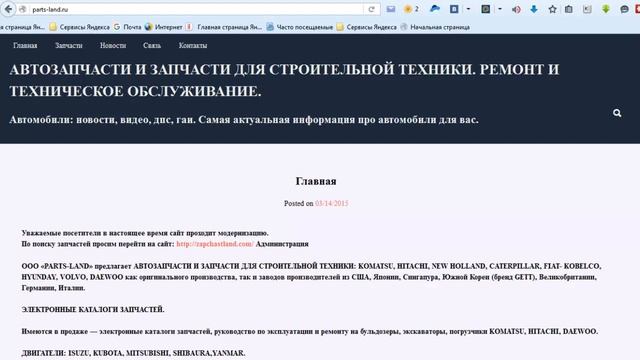Check the sunny weather widget icon
The image size is (640, 360).
(x=407, y=9)
